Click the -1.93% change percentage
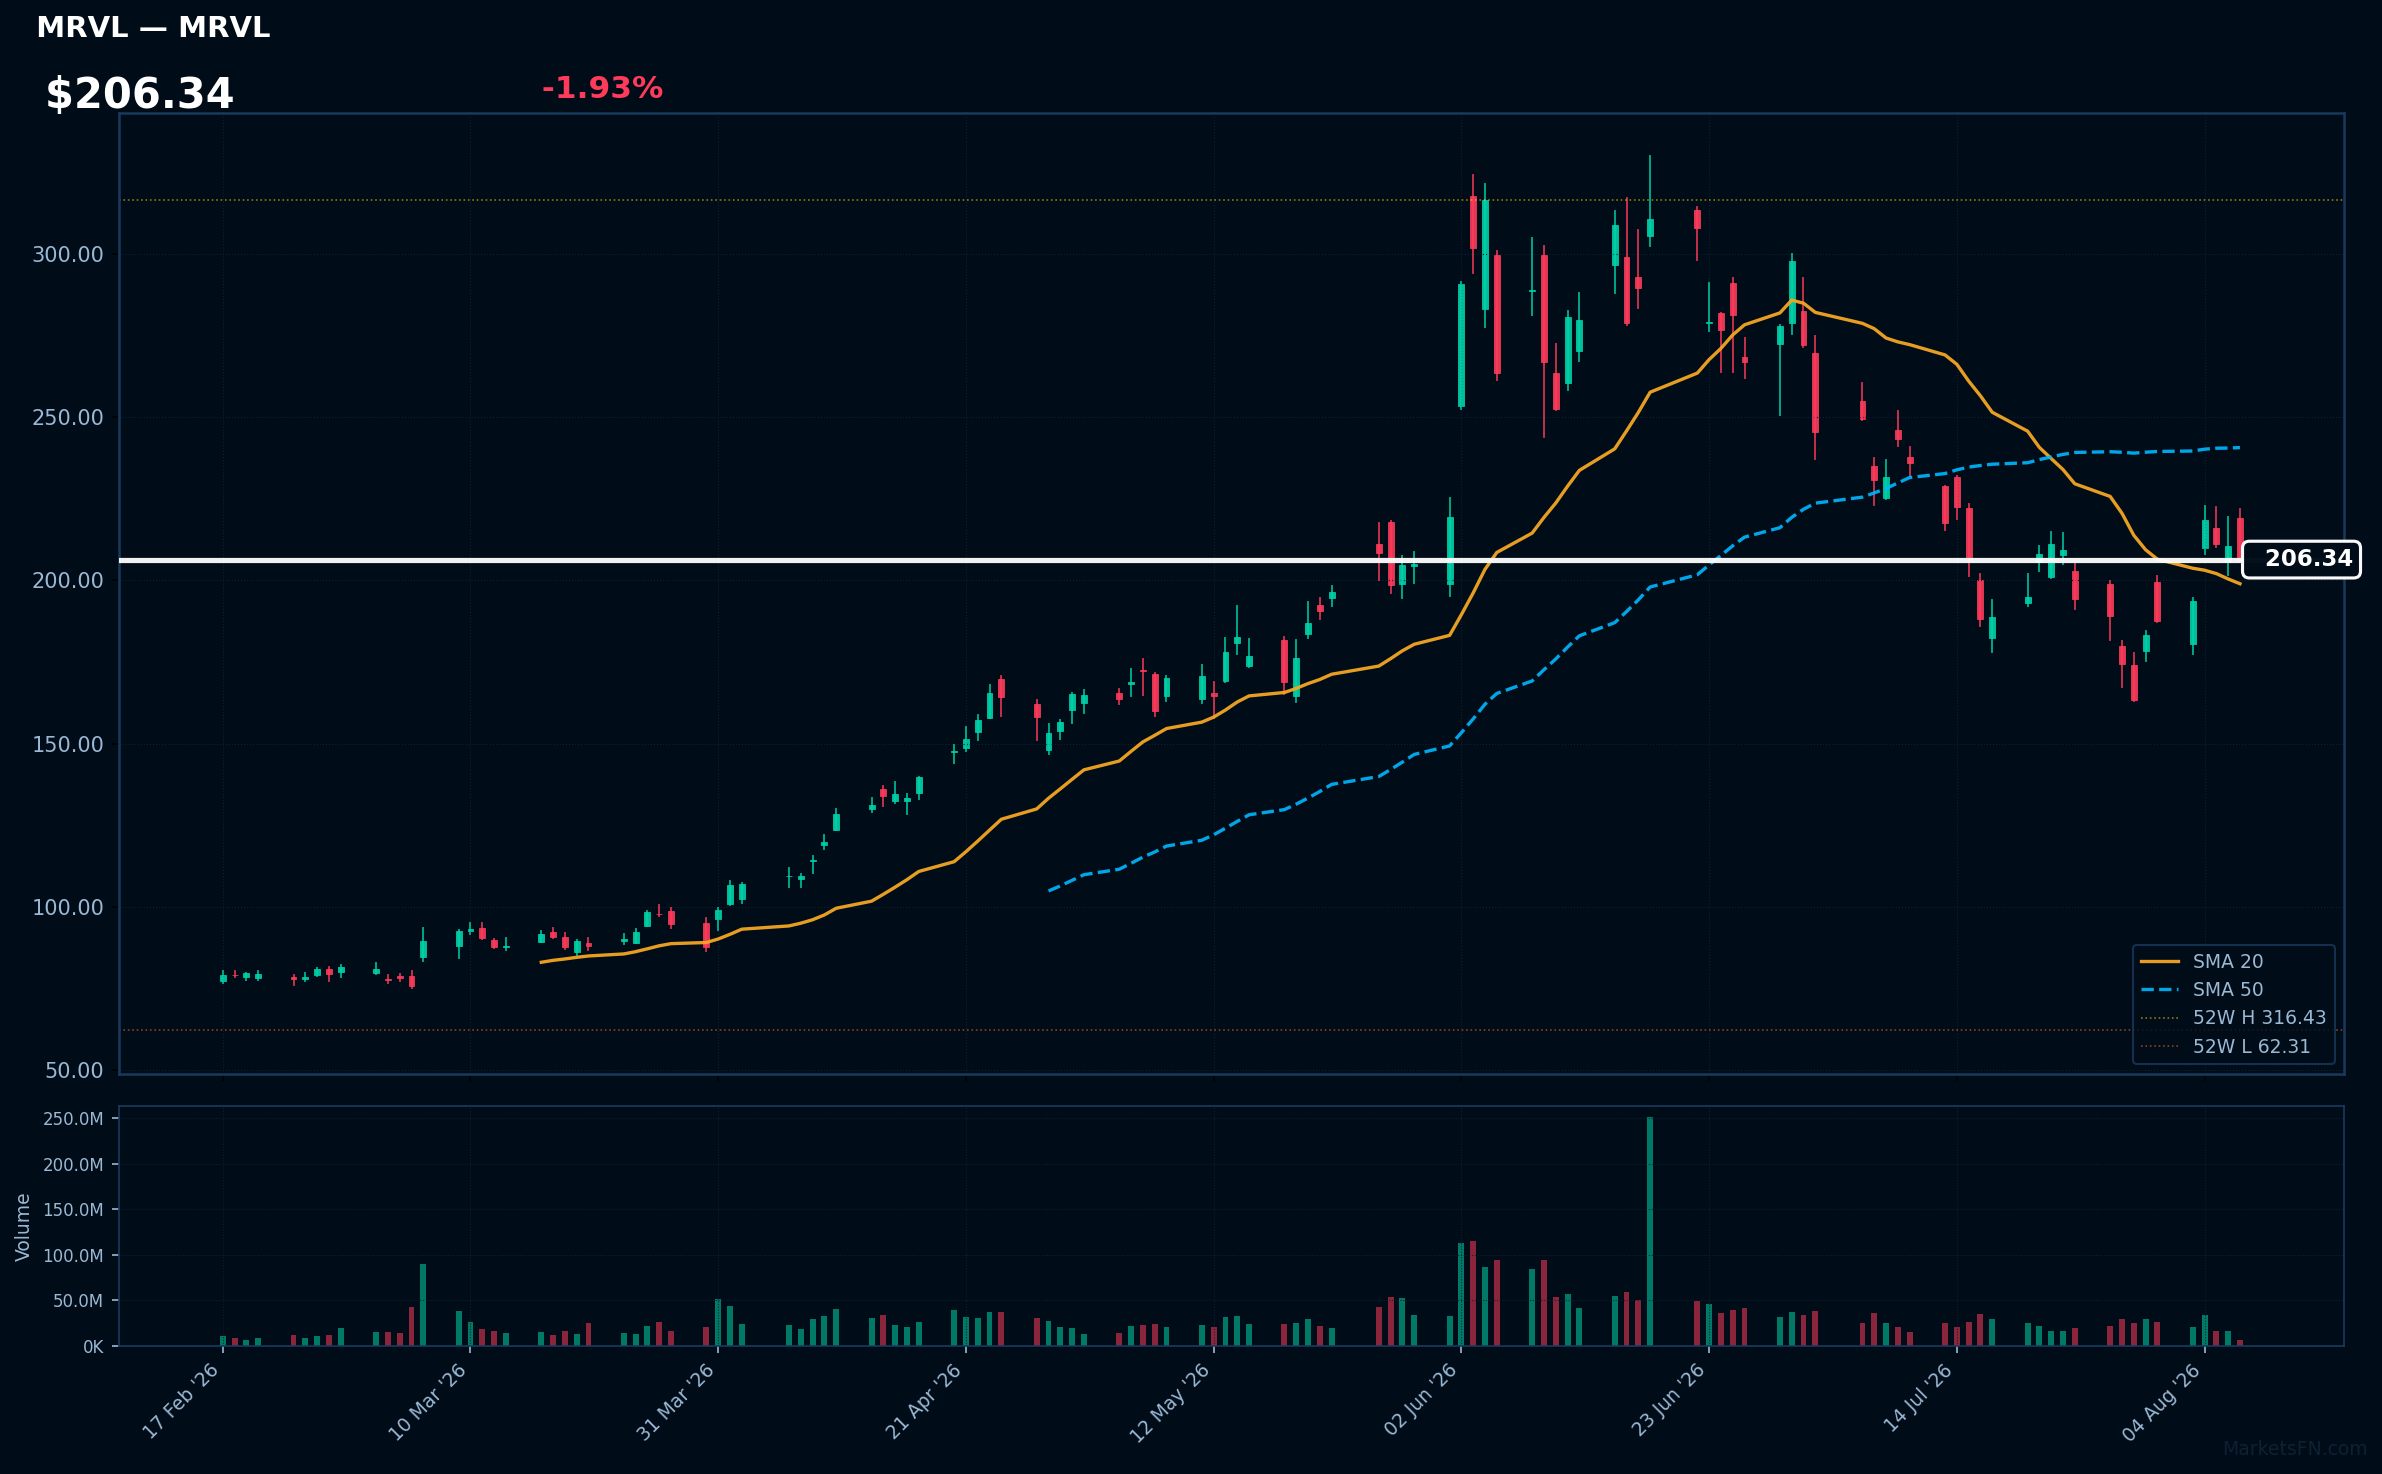 coord(602,88)
